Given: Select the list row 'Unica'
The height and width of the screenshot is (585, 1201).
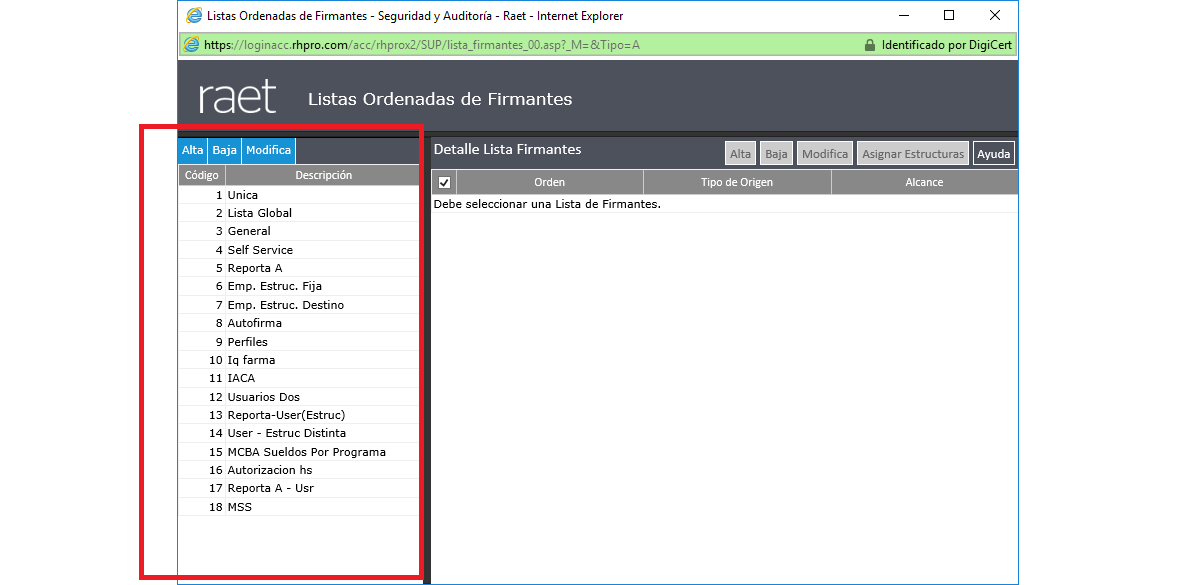Looking at the screenshot, I should point(299,195).
